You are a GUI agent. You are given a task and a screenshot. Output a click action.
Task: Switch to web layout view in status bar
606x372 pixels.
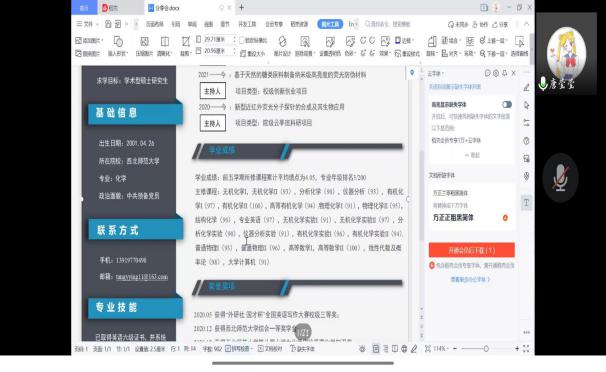[x=404, y=349]
